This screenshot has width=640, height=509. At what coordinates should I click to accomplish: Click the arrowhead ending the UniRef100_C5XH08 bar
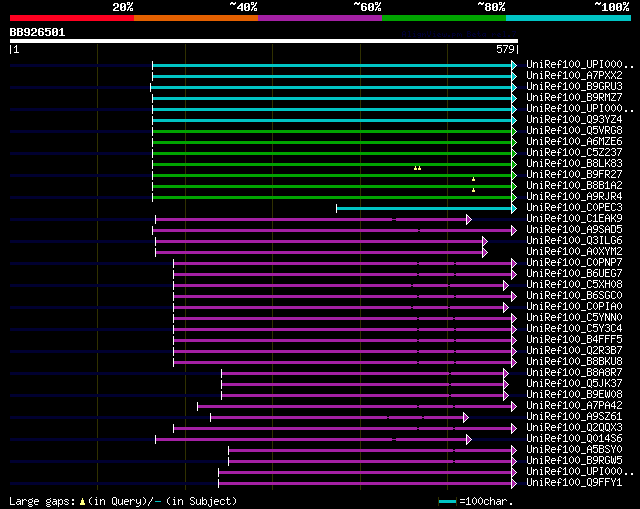(506, 285)
